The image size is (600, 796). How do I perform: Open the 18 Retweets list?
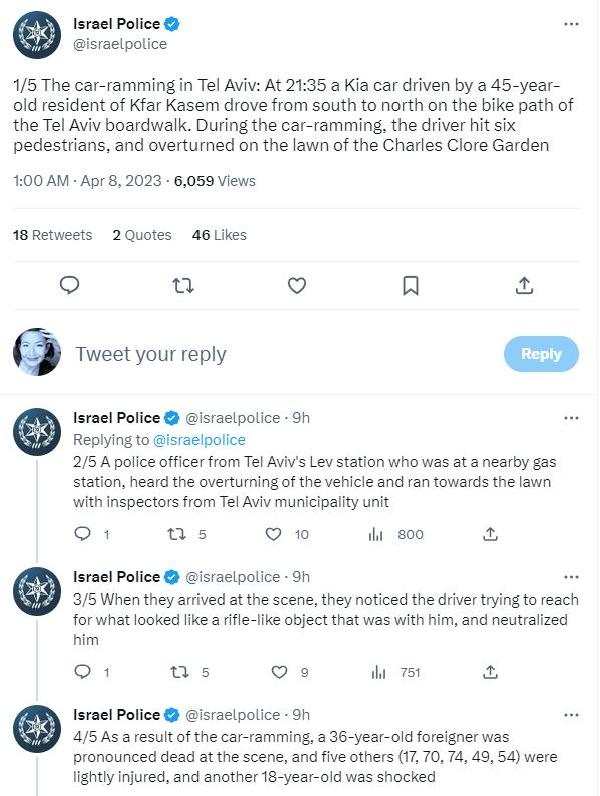[52, 235]
